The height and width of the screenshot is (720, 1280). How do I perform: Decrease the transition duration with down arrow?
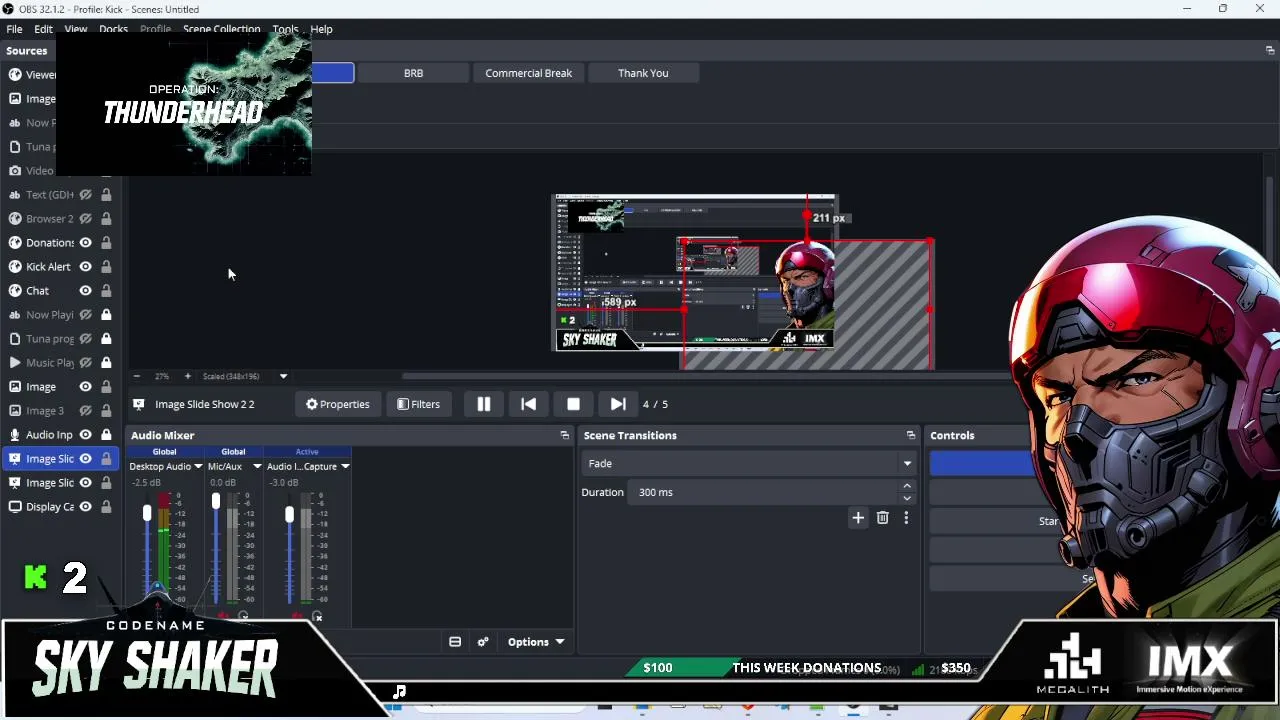click(907, 498)
